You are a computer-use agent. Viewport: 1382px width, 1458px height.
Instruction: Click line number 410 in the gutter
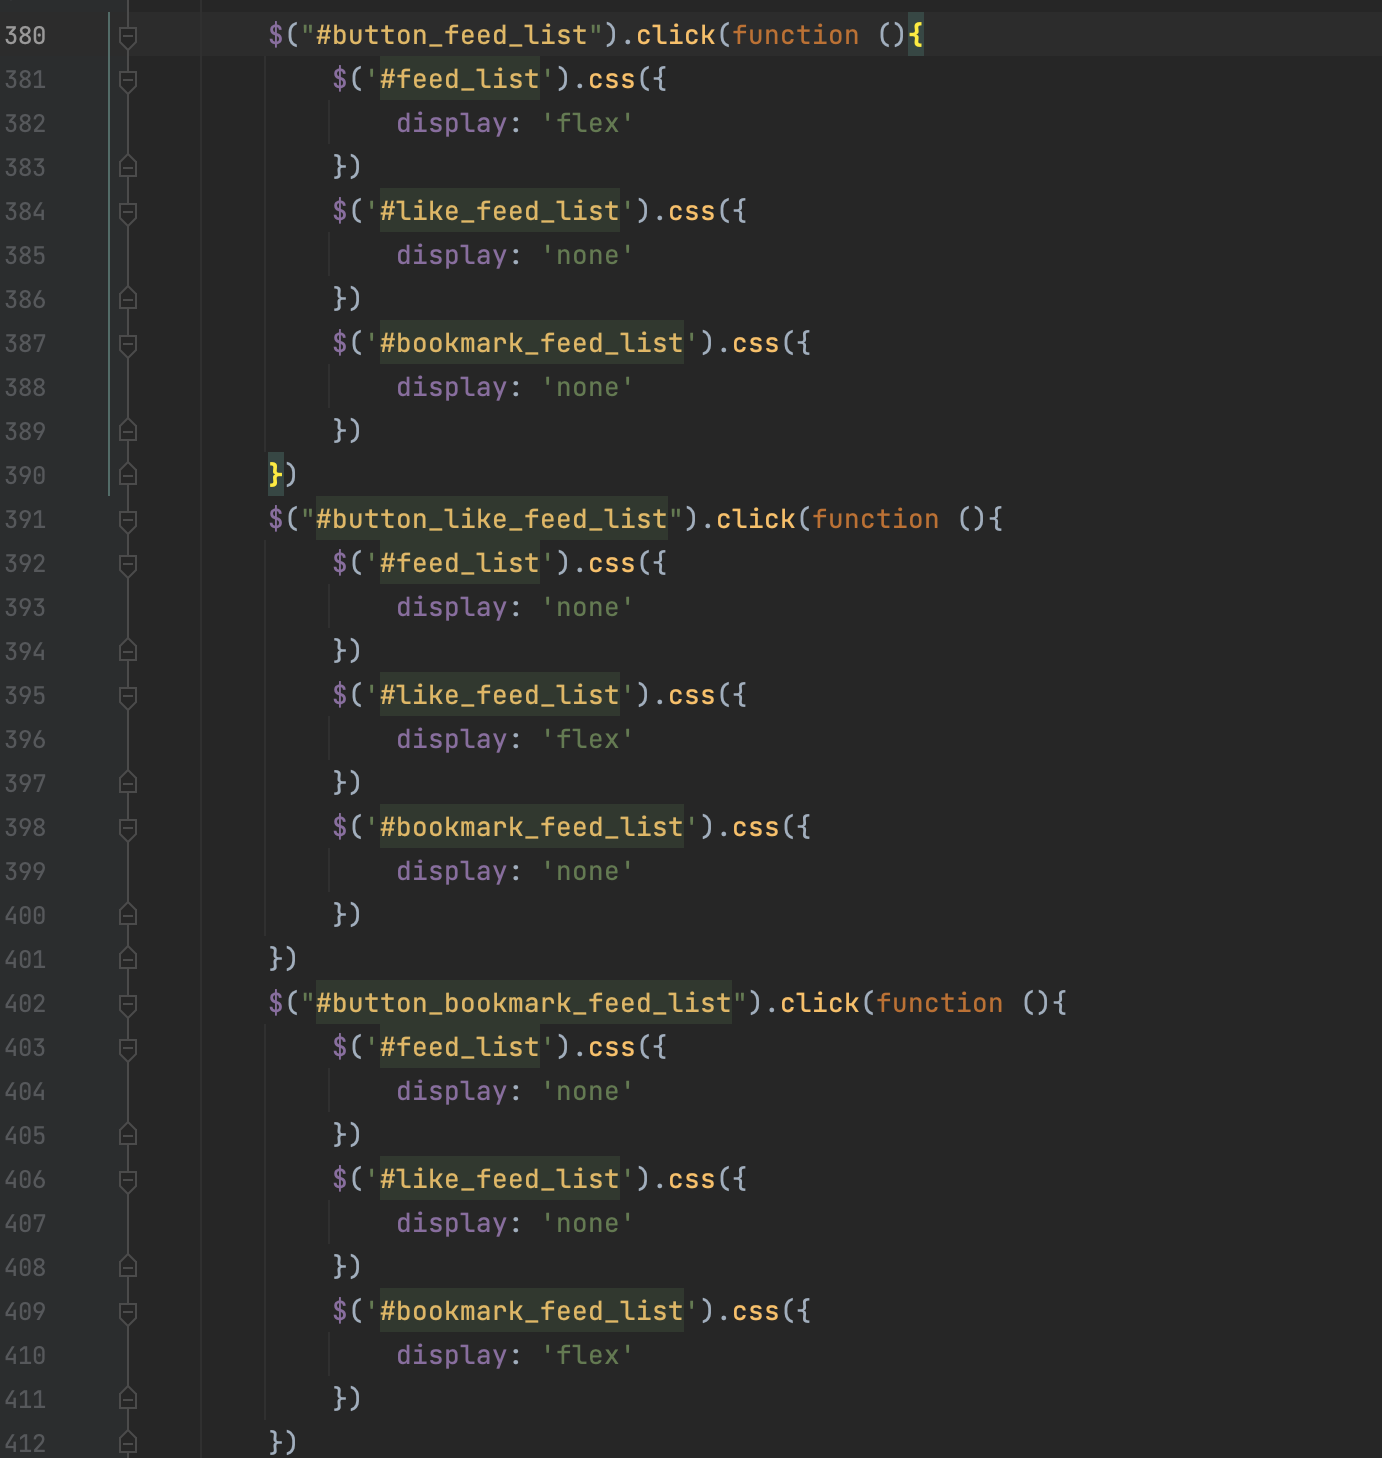[25, 1356]
